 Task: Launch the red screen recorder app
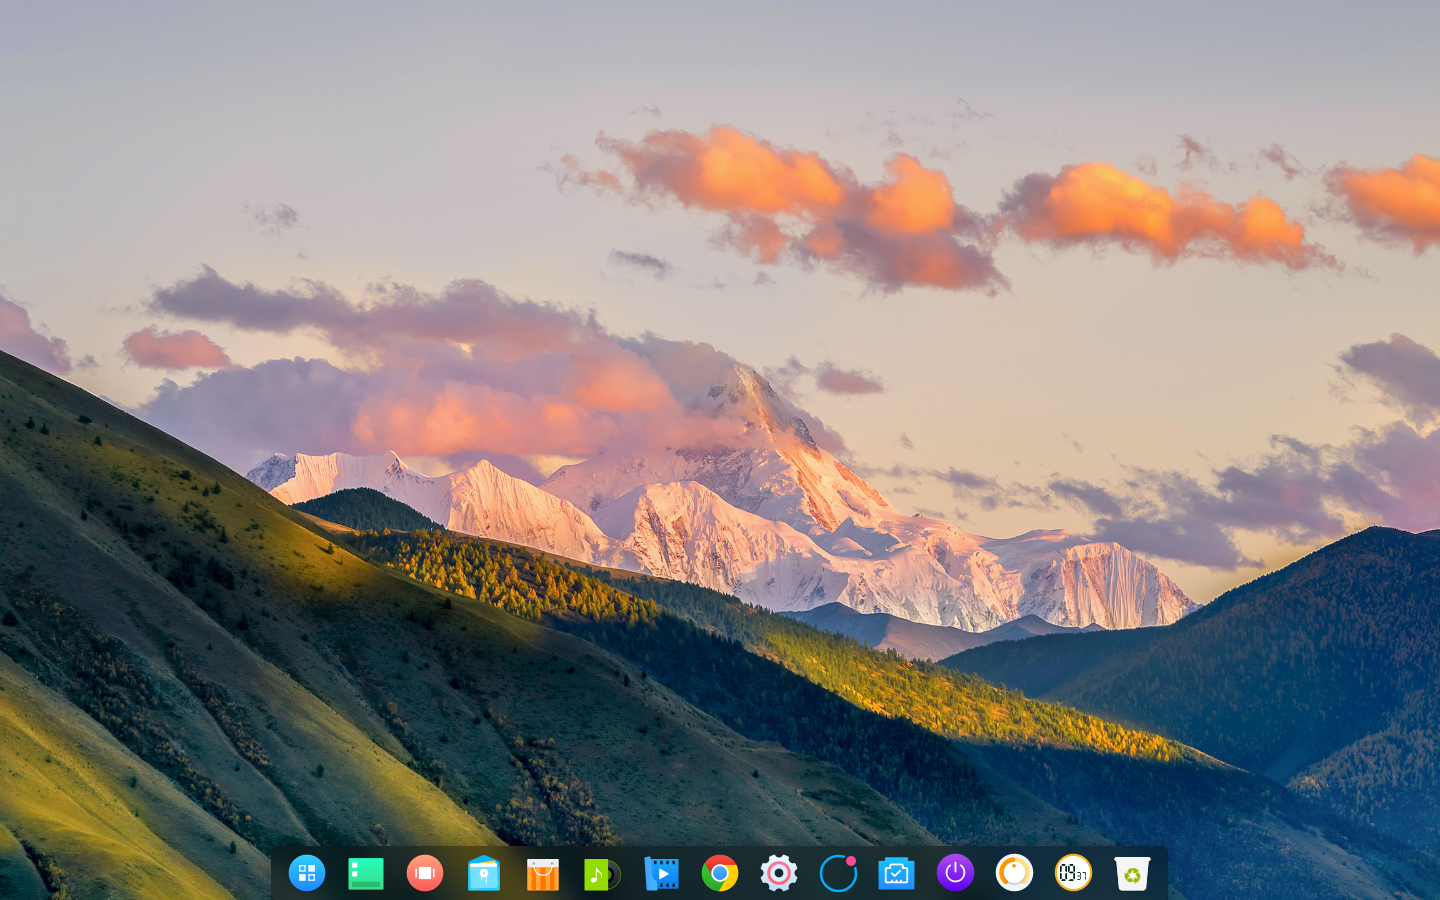(x=425, y=873)
